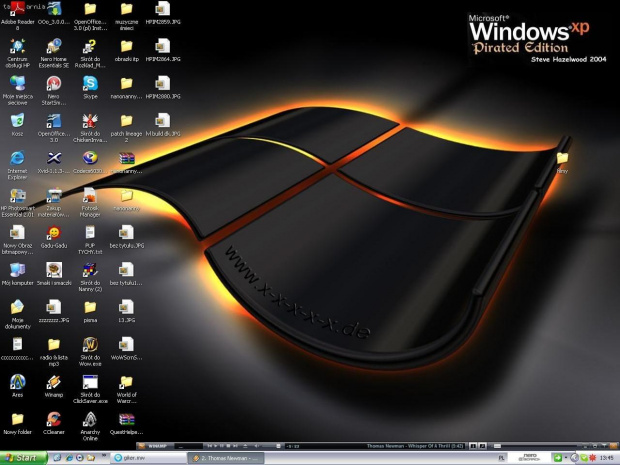Select the Xvid-1.1.3 installer icon
Image resolution: width=620 pixels, height=465 pixels.
54,162
